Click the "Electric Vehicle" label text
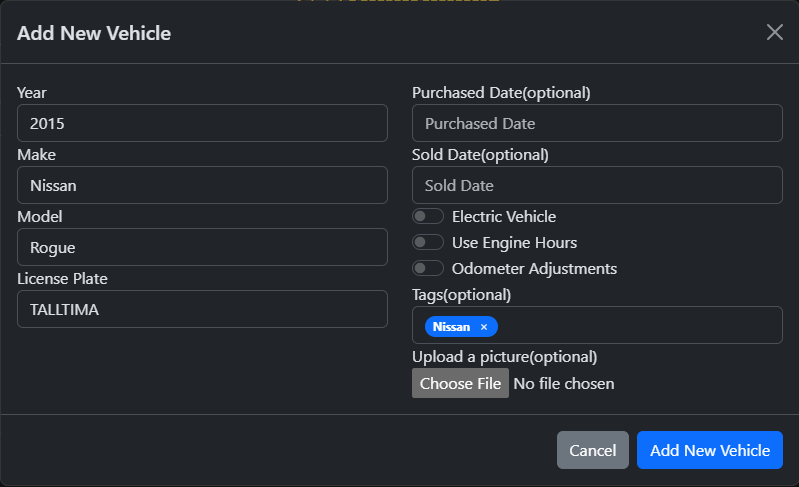The width and height of the screenshot is (799, 487). click(504, 216)
